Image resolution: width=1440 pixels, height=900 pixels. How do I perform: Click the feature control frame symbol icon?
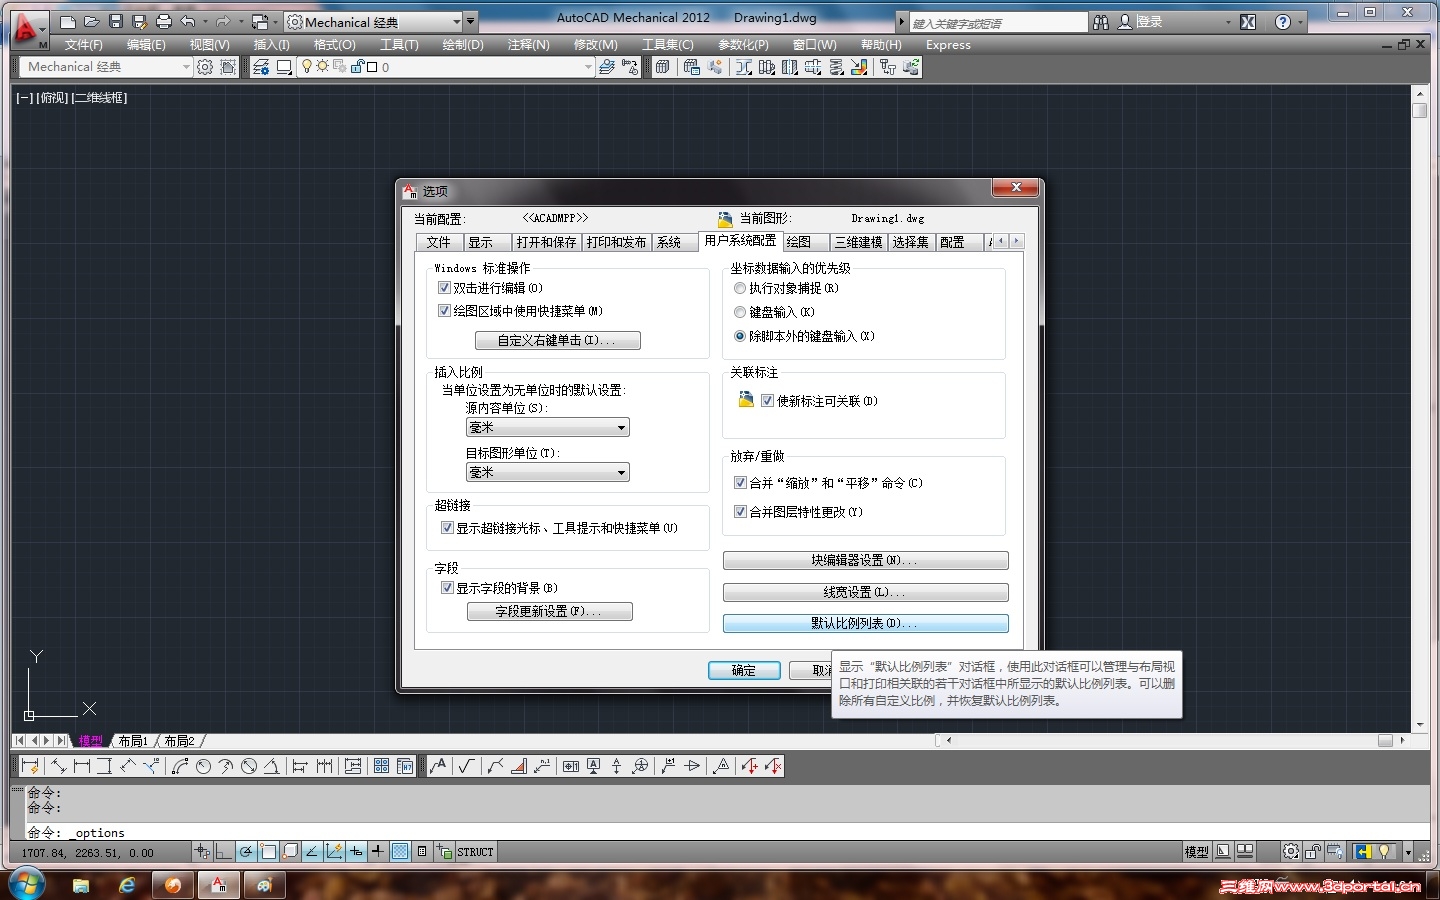point(571,766)
